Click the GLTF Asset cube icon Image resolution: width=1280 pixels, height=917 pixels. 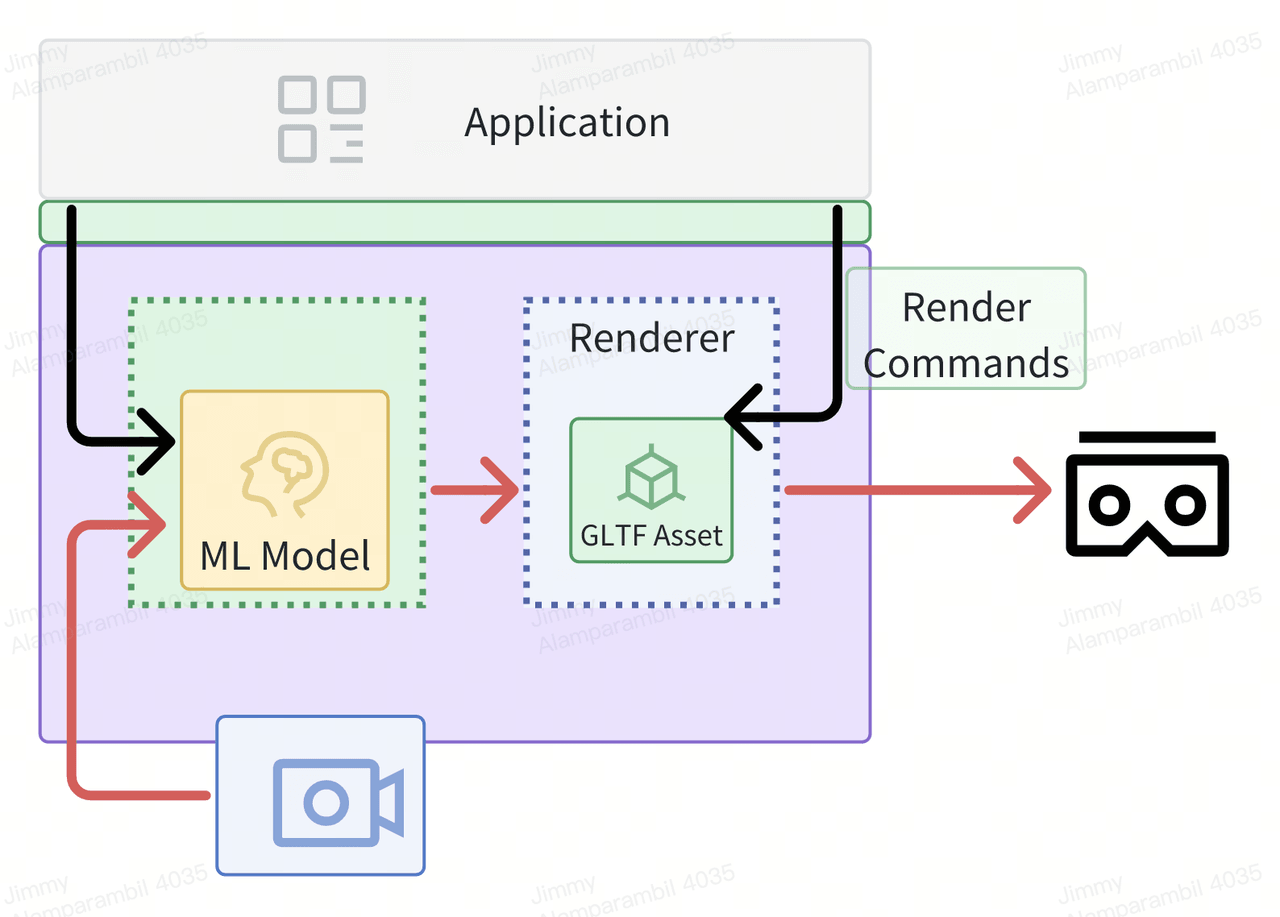click(651, 475)
